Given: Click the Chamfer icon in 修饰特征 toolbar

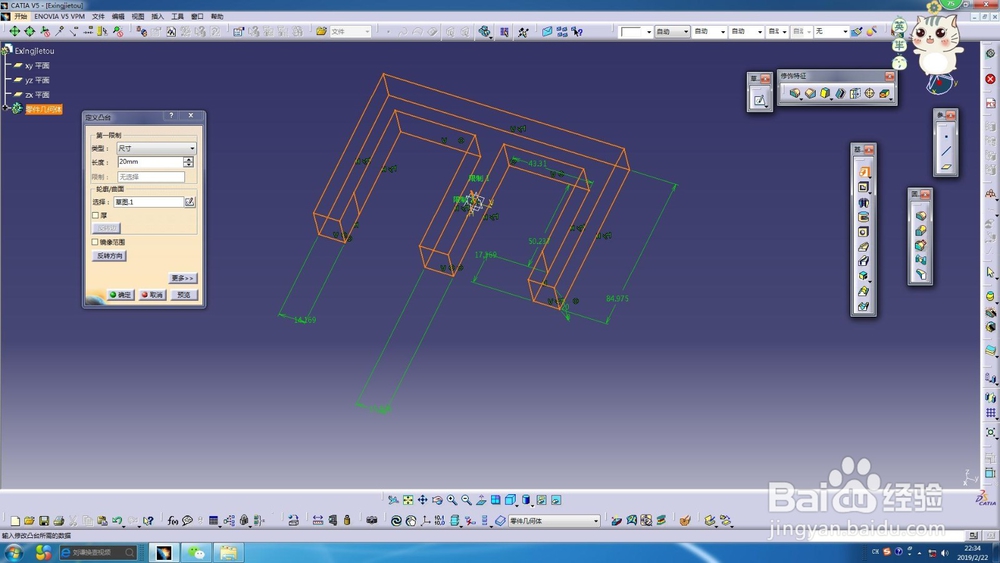Looking at the screenshot, I should (810, 94).
